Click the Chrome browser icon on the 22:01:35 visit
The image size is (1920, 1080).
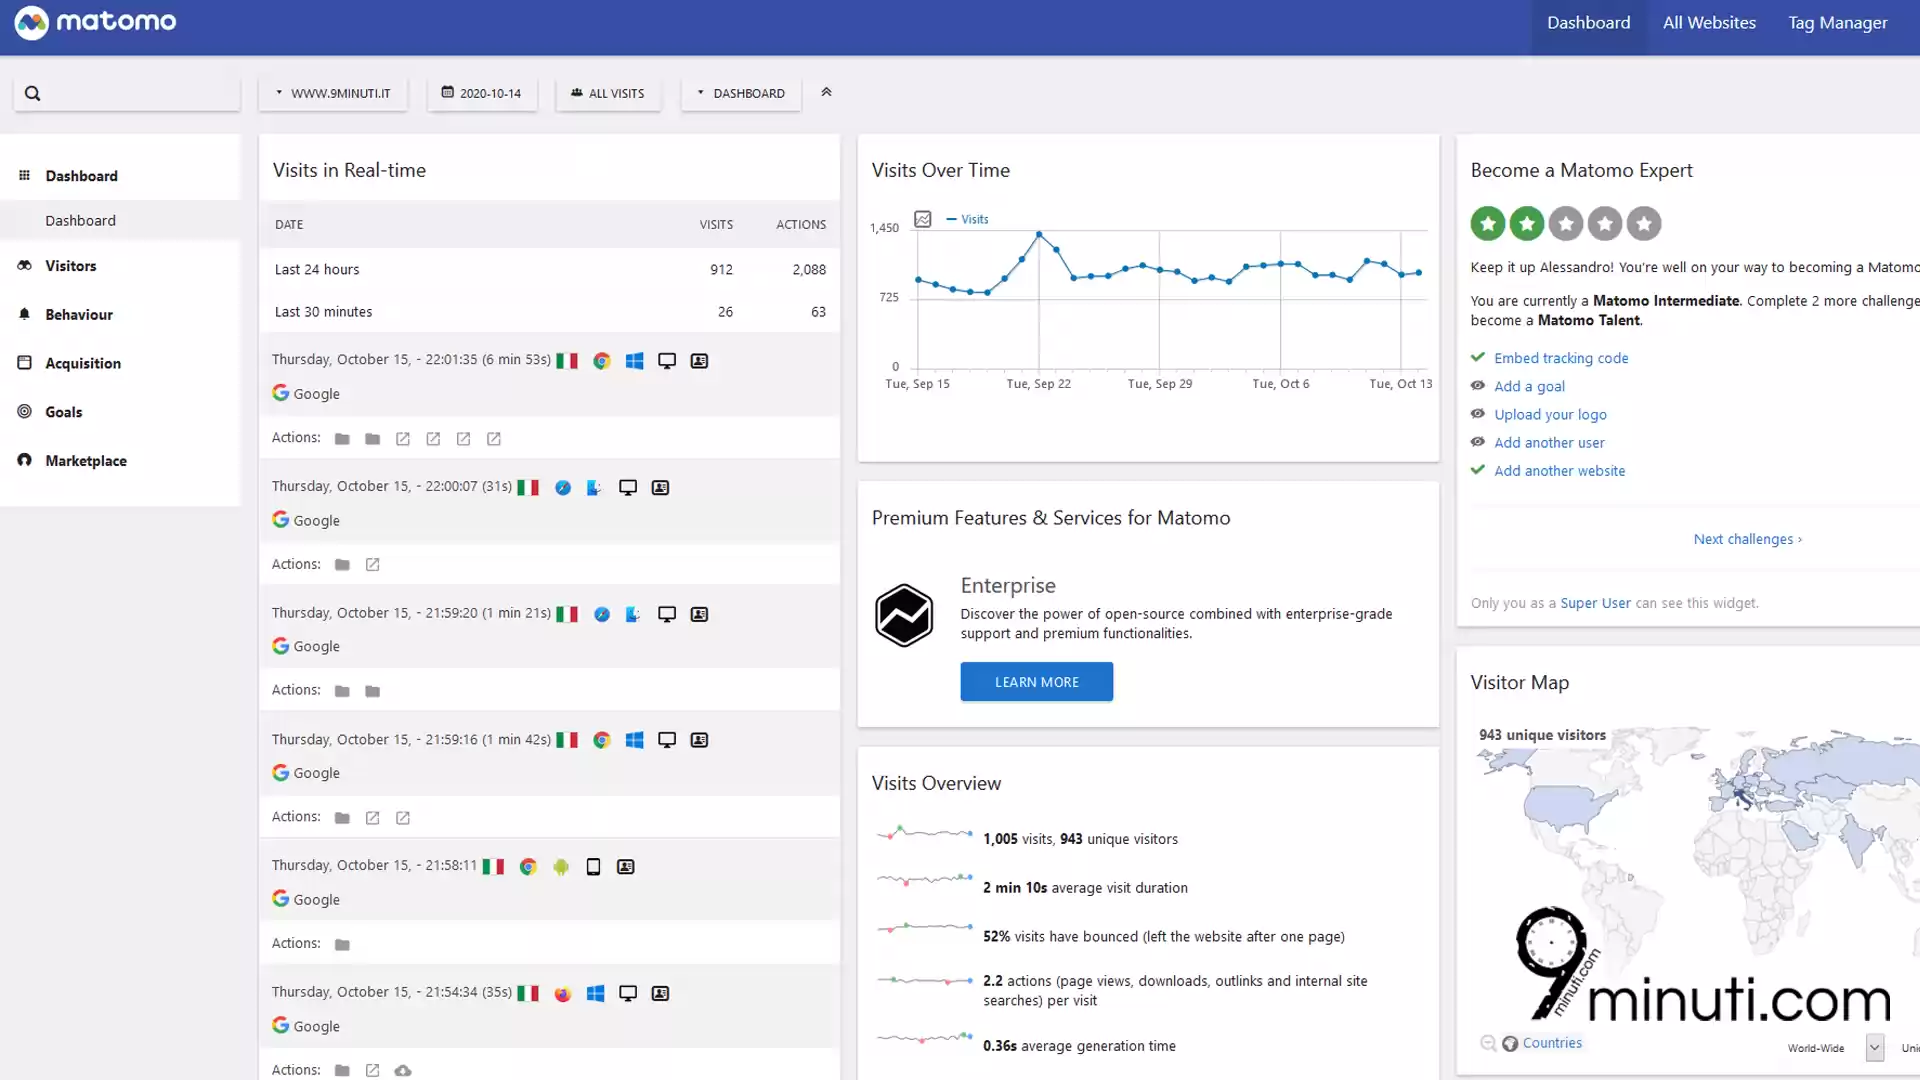click(602, 361)
